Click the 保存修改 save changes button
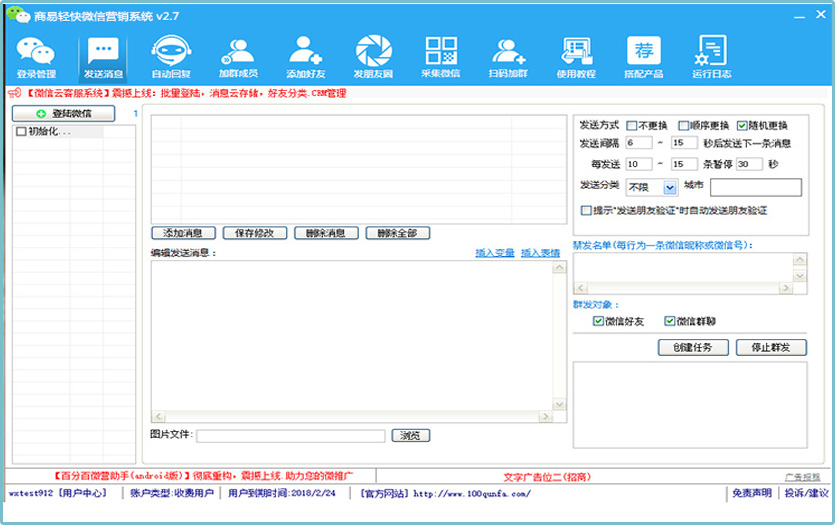Image resolution: width=835 pixels, height=525 pixels. pos(255,233)
